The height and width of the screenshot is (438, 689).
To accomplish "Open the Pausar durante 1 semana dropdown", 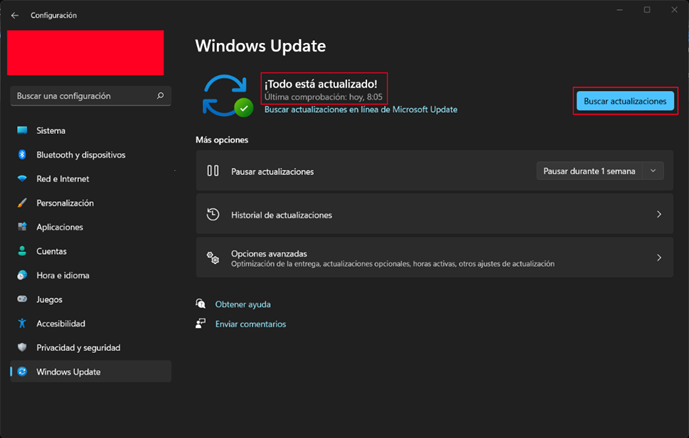I will click(600, 171).
